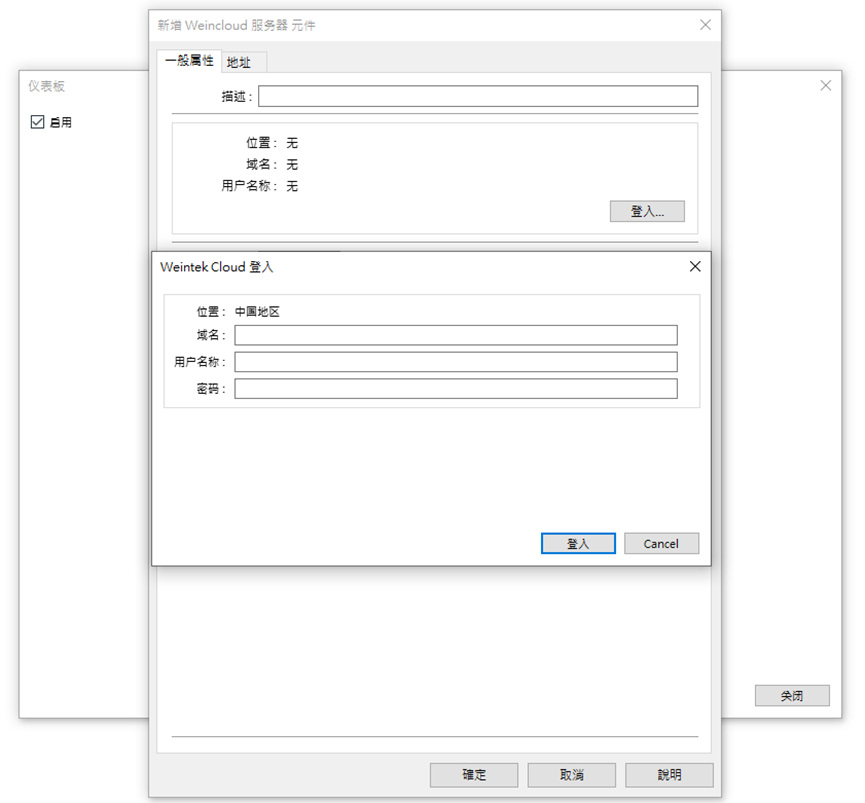Click 关闭 button in 仪表板 window

pos(792,695)
